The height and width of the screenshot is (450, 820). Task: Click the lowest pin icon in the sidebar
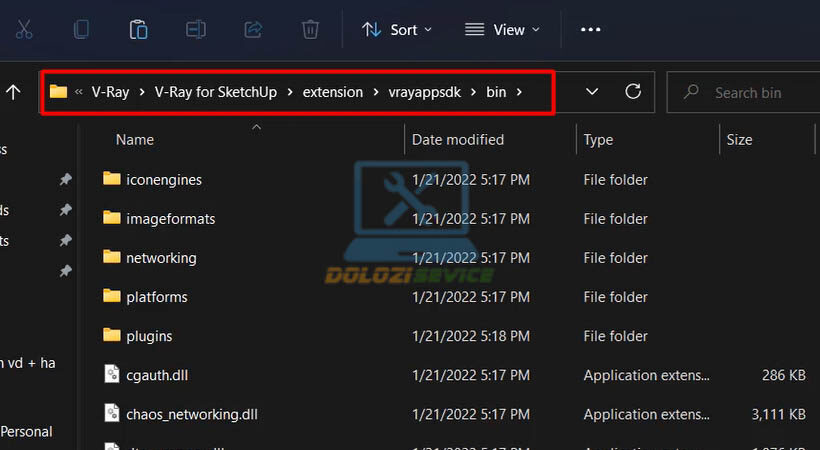(65, 271)
